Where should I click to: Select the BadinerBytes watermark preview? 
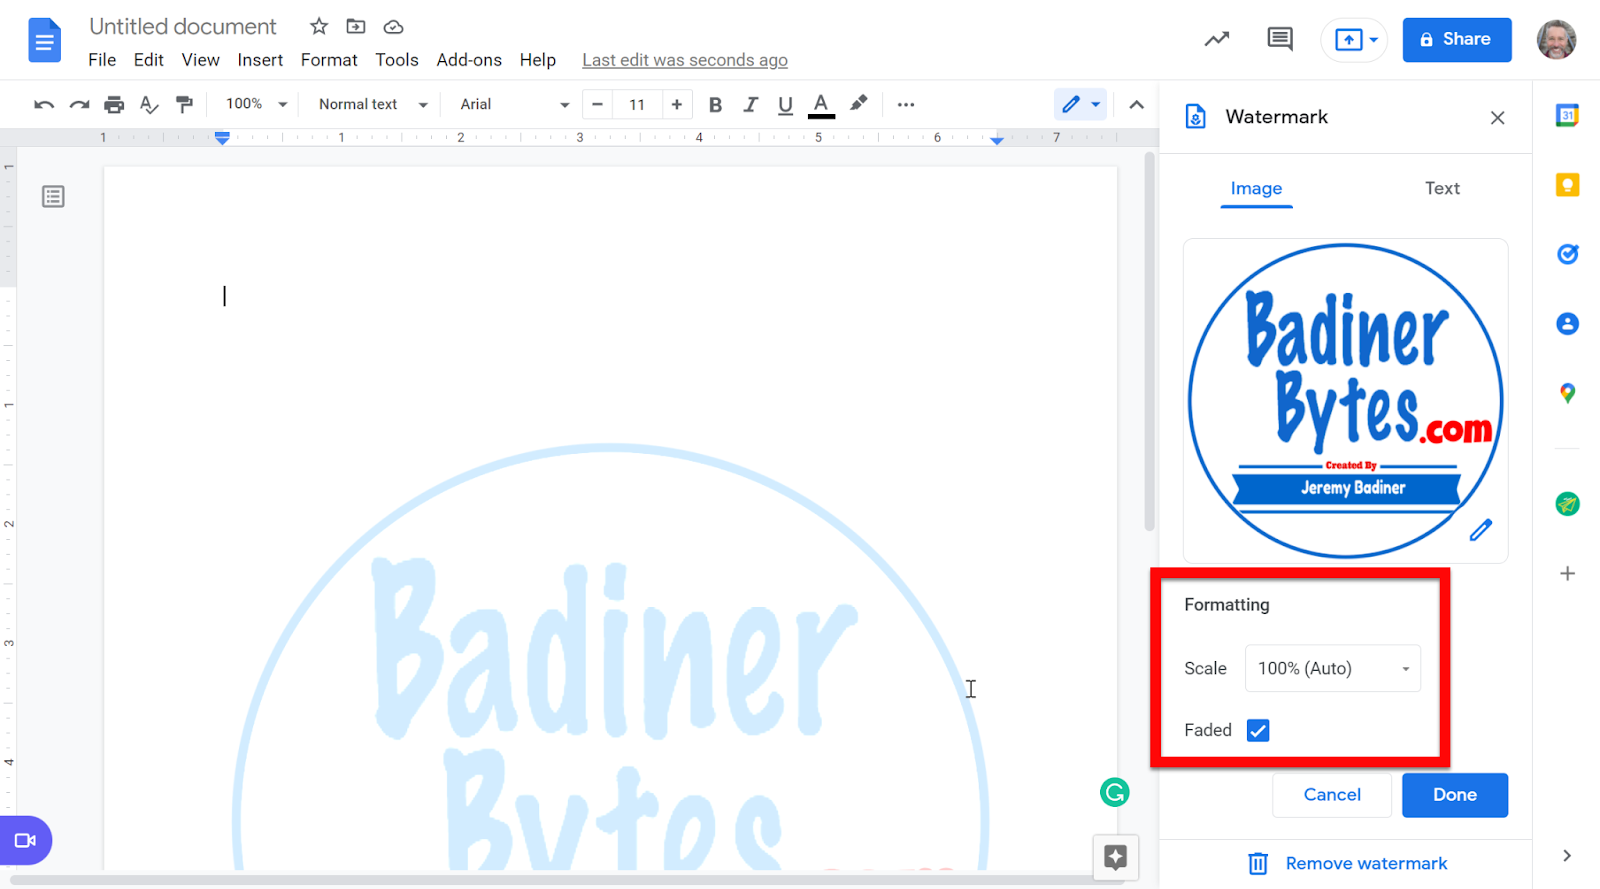coord(1345,400)
